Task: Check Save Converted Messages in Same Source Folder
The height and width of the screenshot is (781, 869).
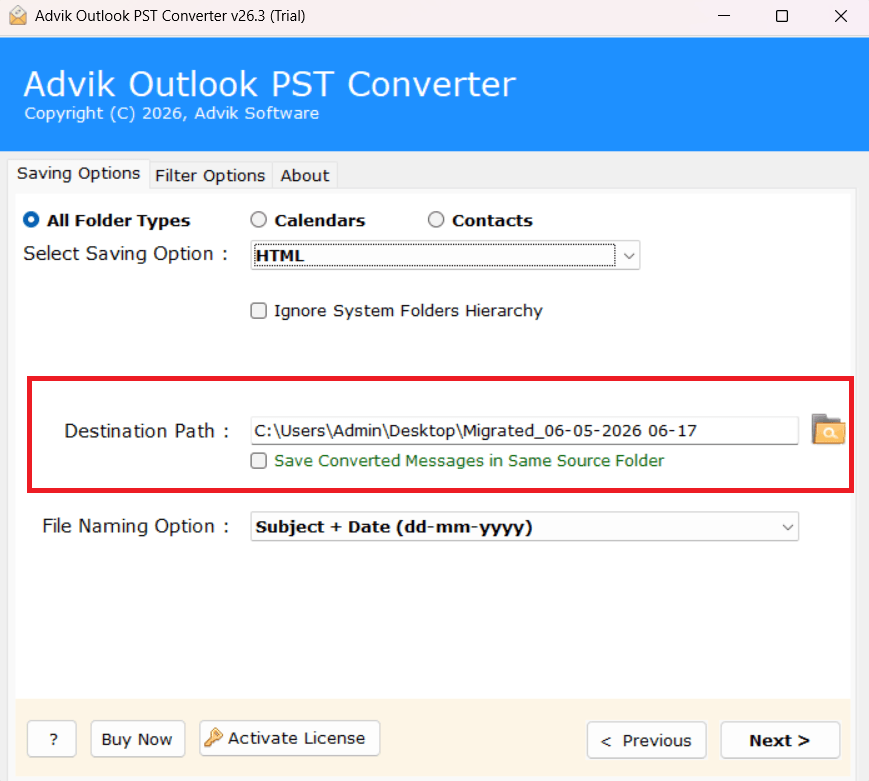Action: pyautogui.click(x=258, y=461)
